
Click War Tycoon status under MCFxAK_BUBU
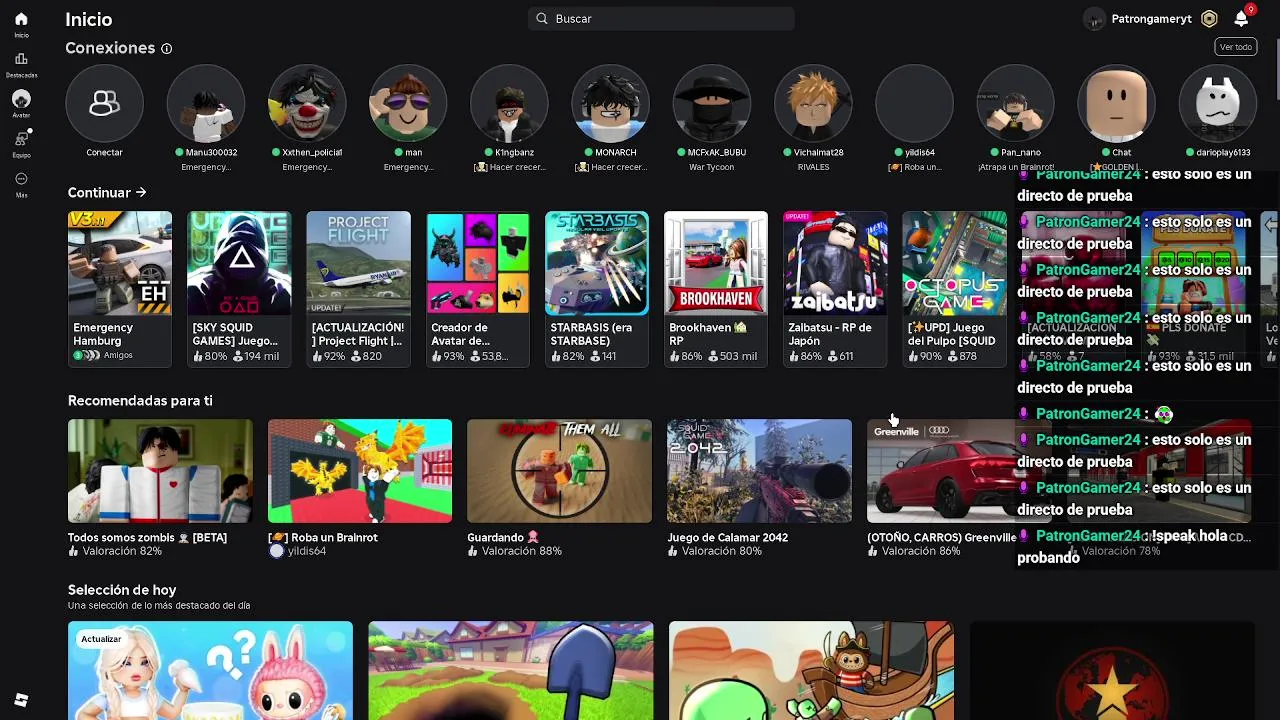click(711, 167)
